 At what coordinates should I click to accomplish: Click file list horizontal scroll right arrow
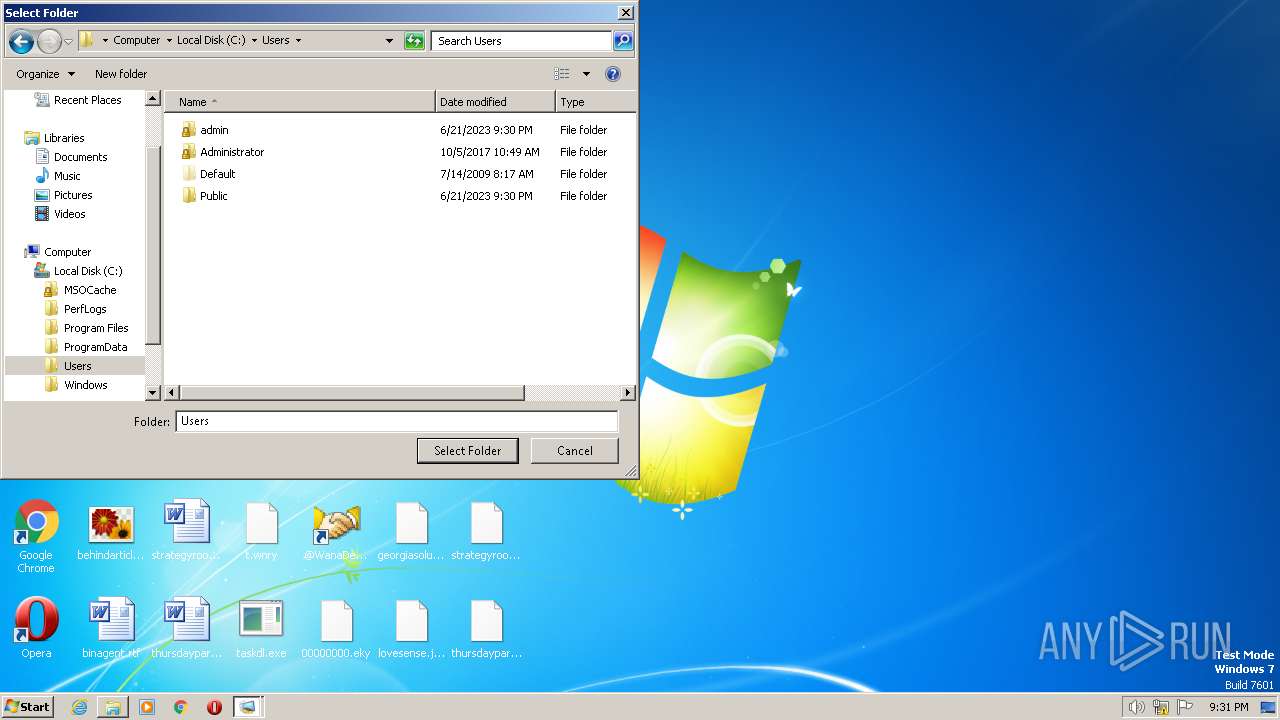tap(628, 393)
